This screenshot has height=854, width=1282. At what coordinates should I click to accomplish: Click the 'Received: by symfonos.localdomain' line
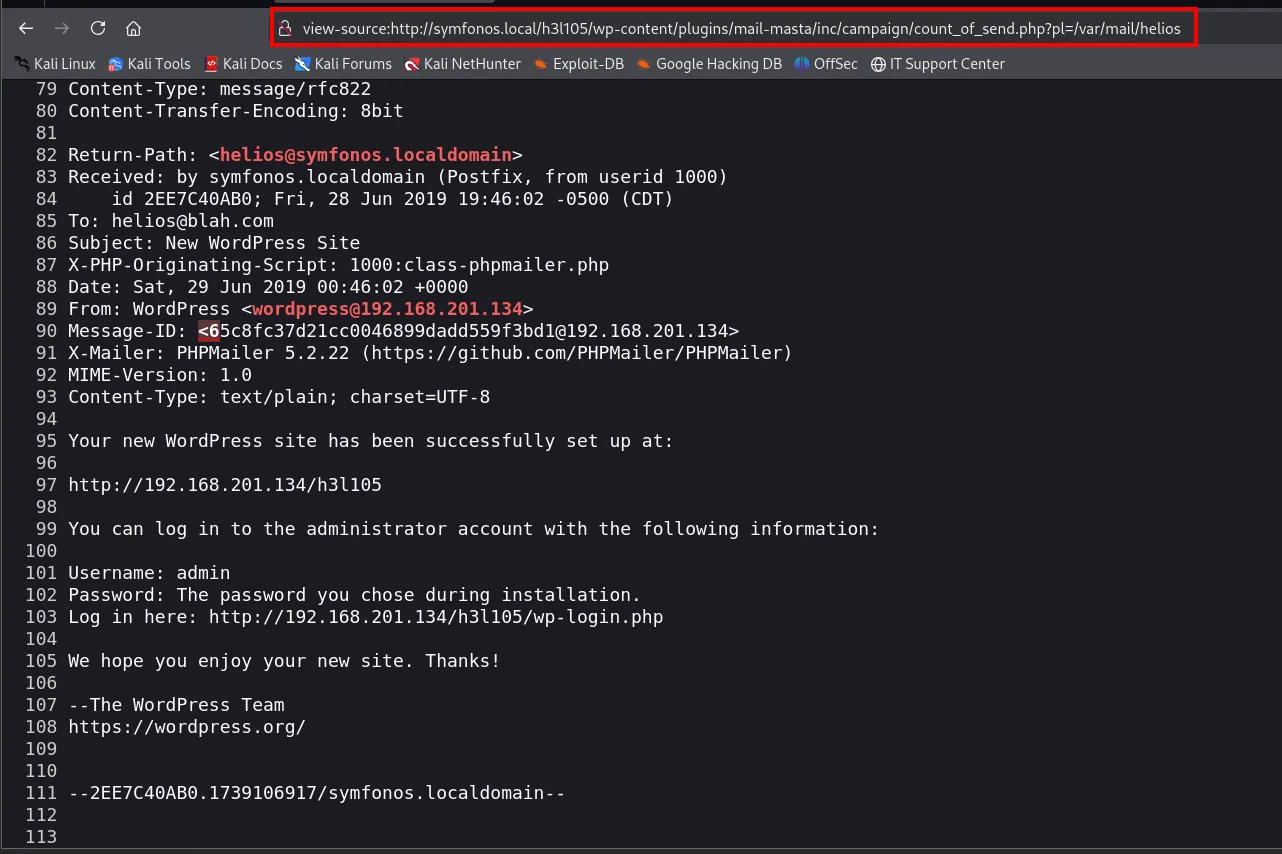(398, 177)
